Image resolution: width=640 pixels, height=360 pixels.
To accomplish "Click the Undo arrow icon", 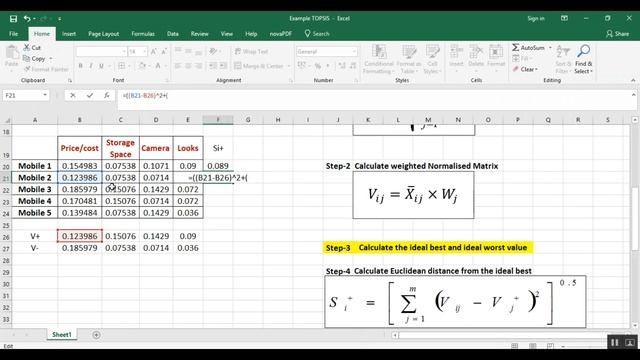I will click(x=27, y=19).
